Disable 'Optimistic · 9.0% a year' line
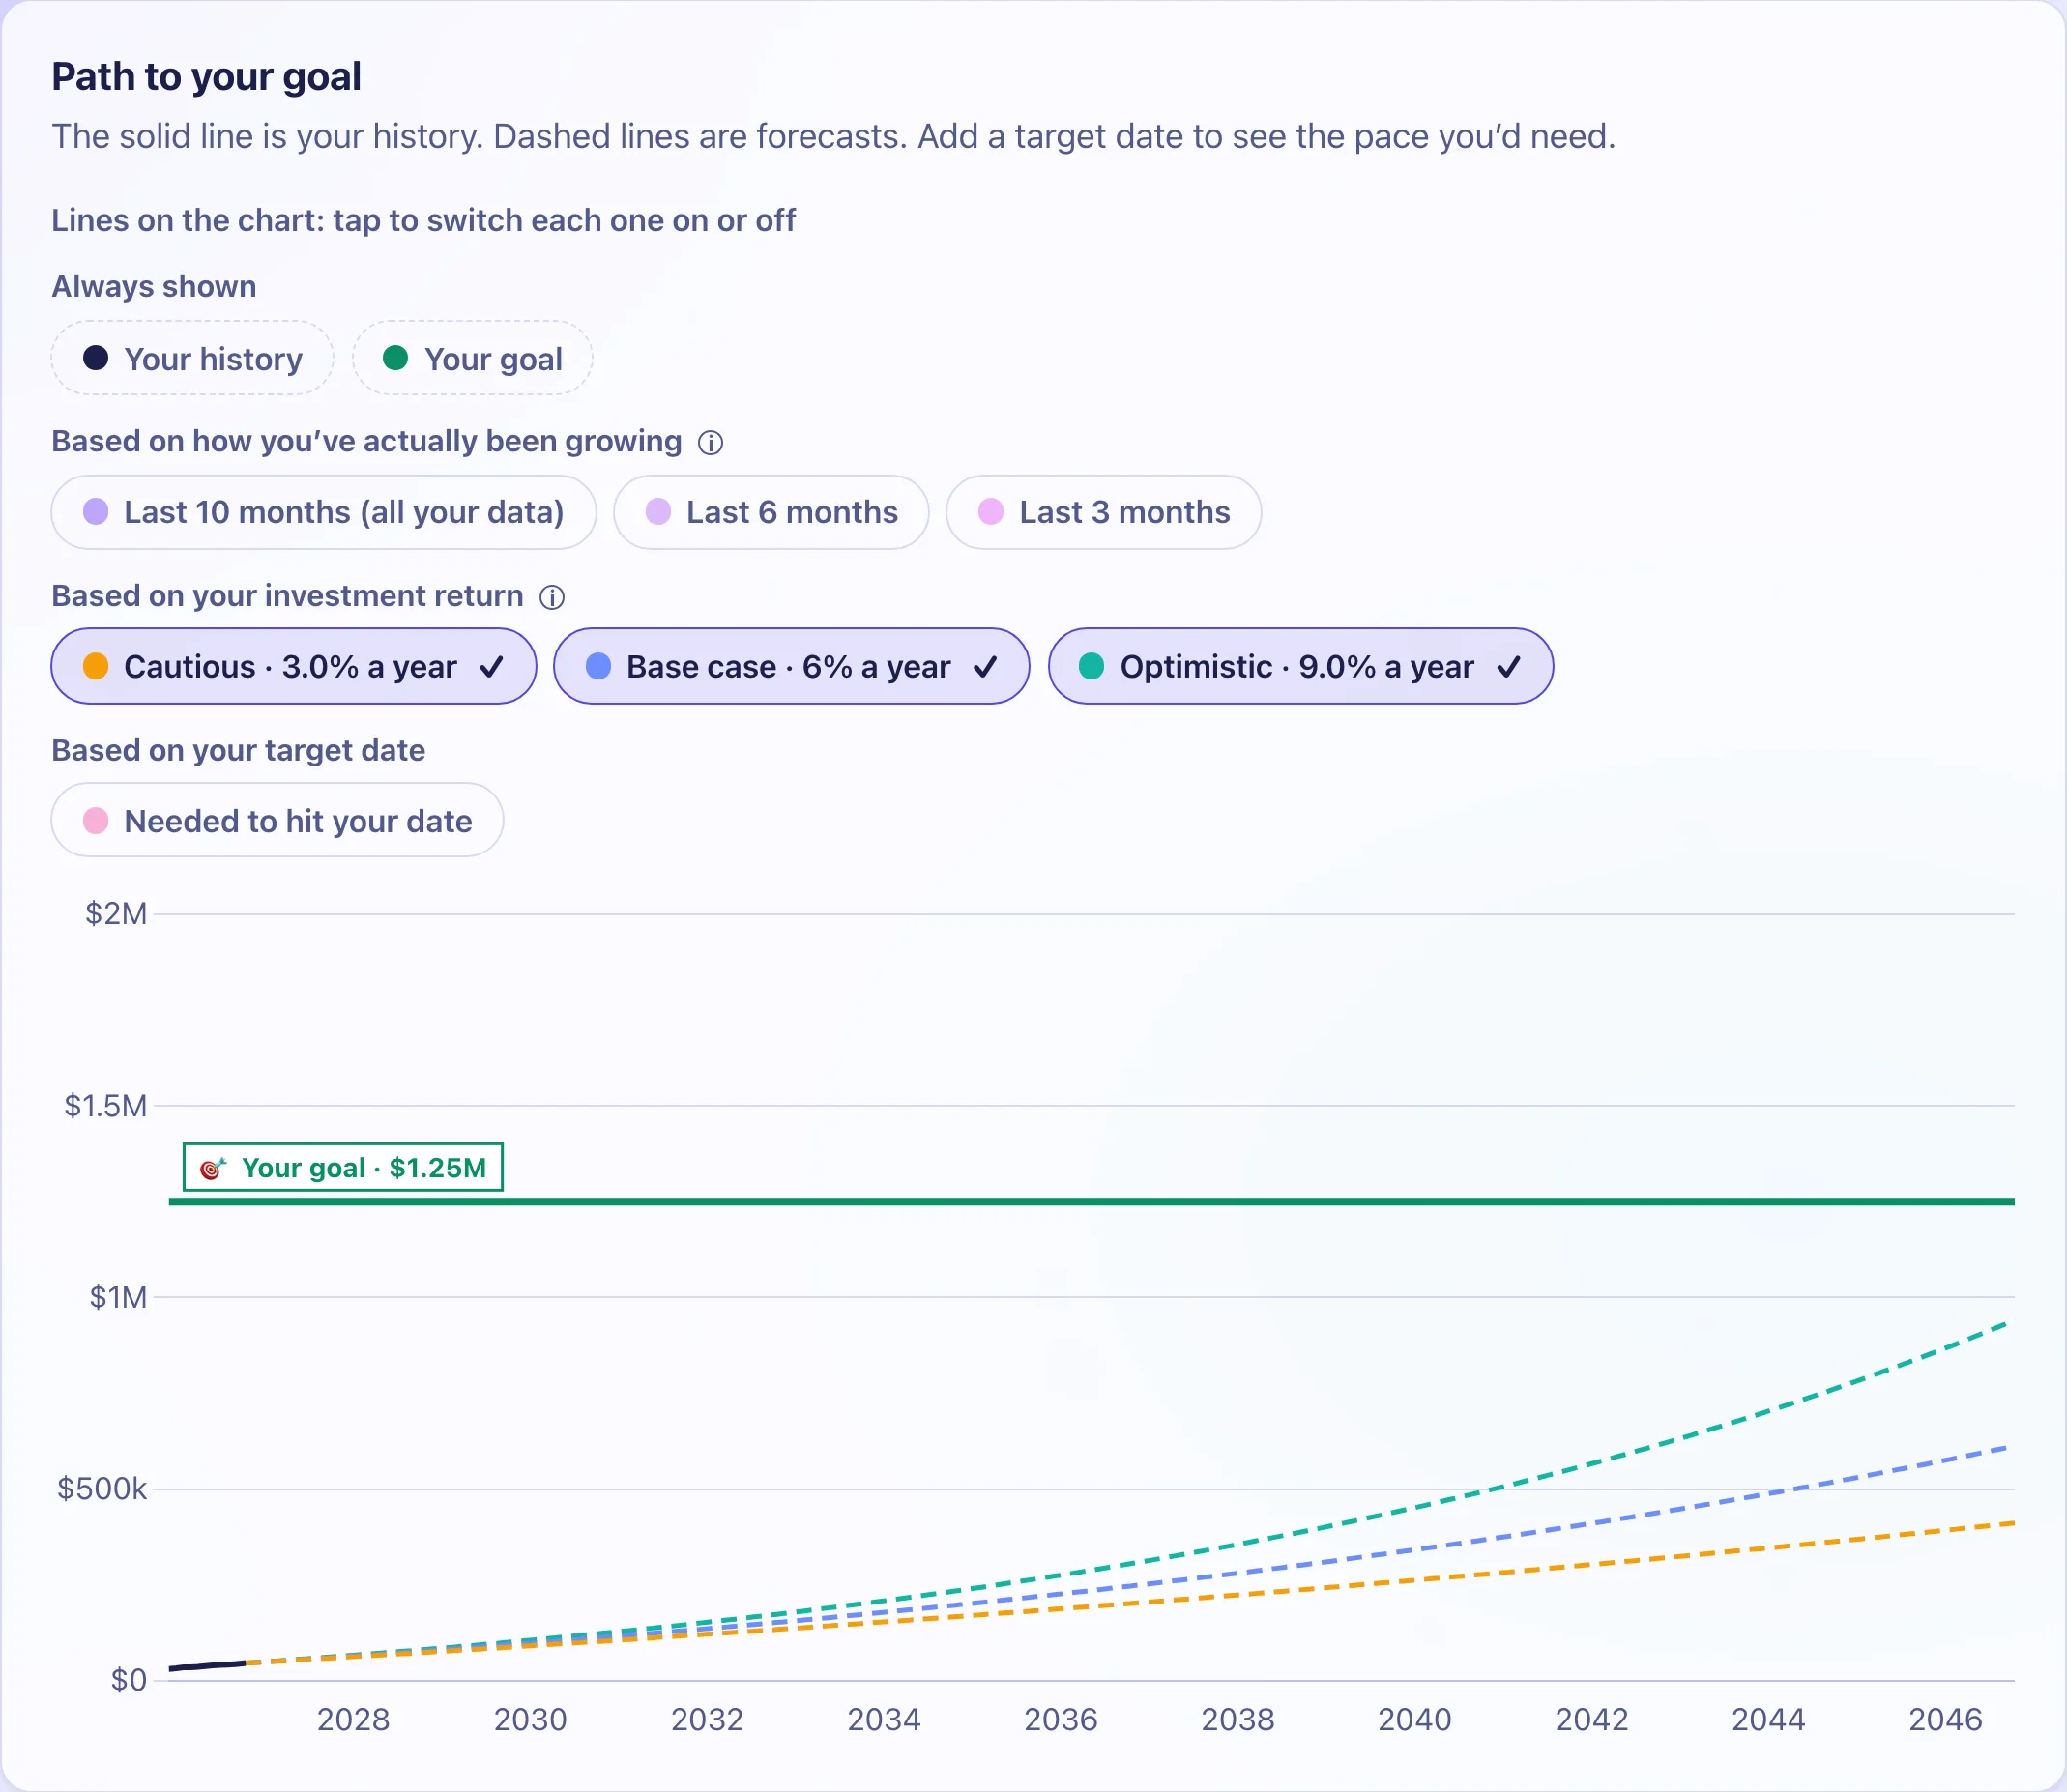 [x=1300, y=666]
